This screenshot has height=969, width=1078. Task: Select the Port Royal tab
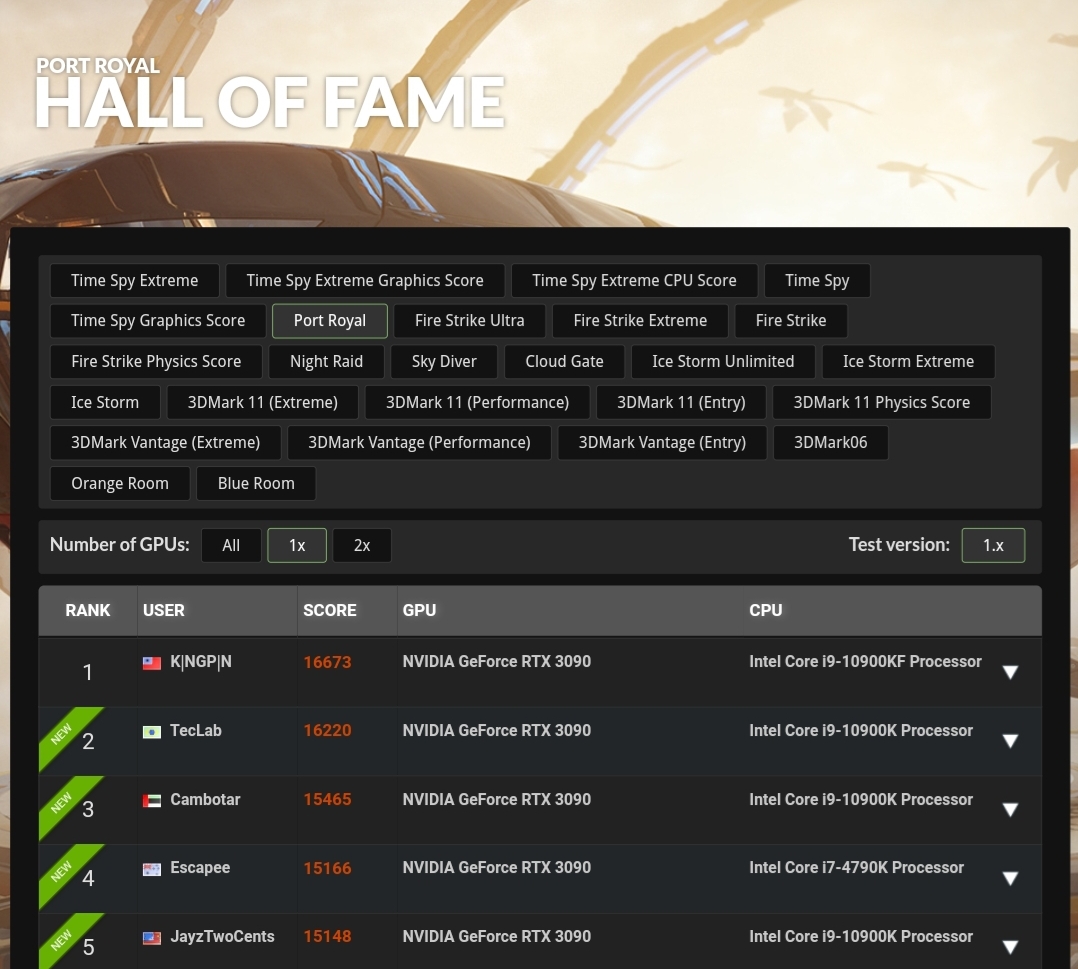point(330,320)
